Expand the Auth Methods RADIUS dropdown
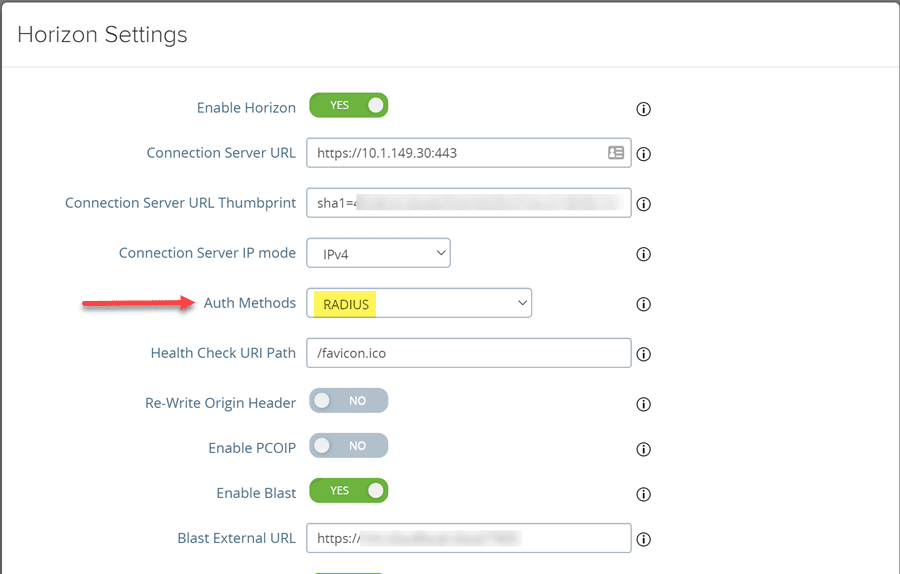 419,303
